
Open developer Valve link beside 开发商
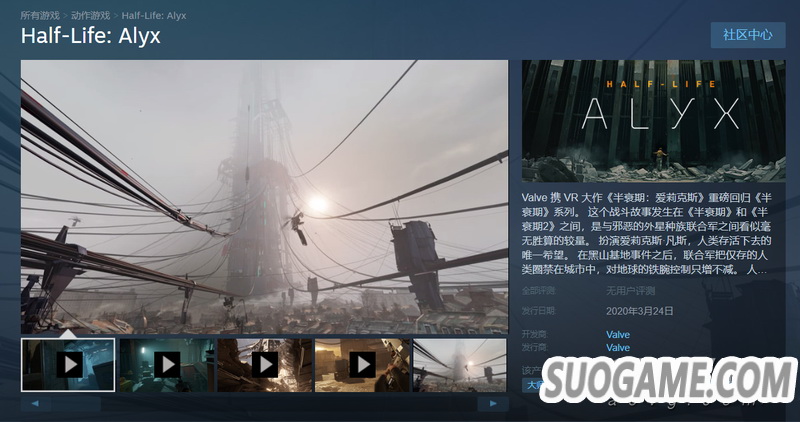(618, 335)
